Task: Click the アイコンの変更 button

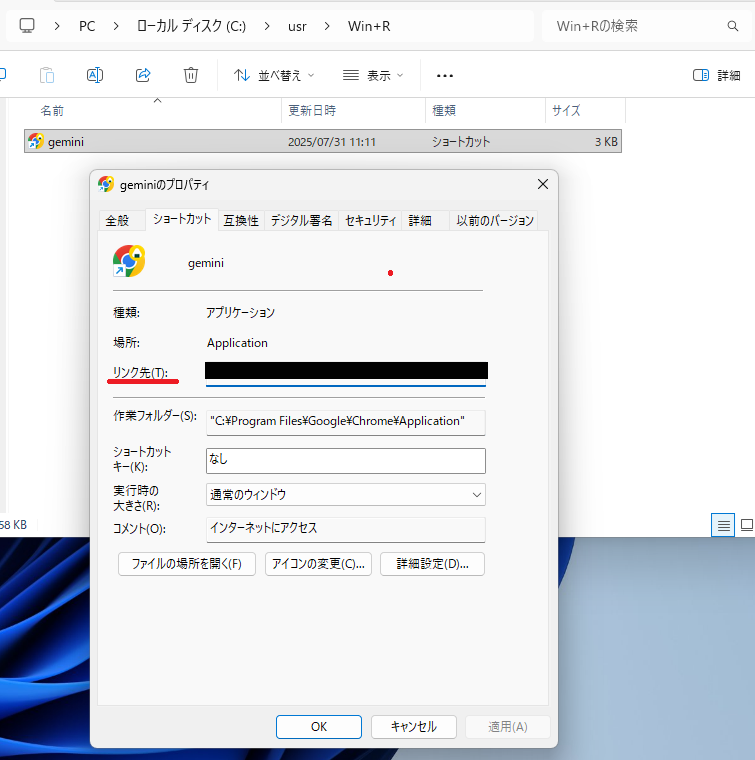Action: (318, 564)
